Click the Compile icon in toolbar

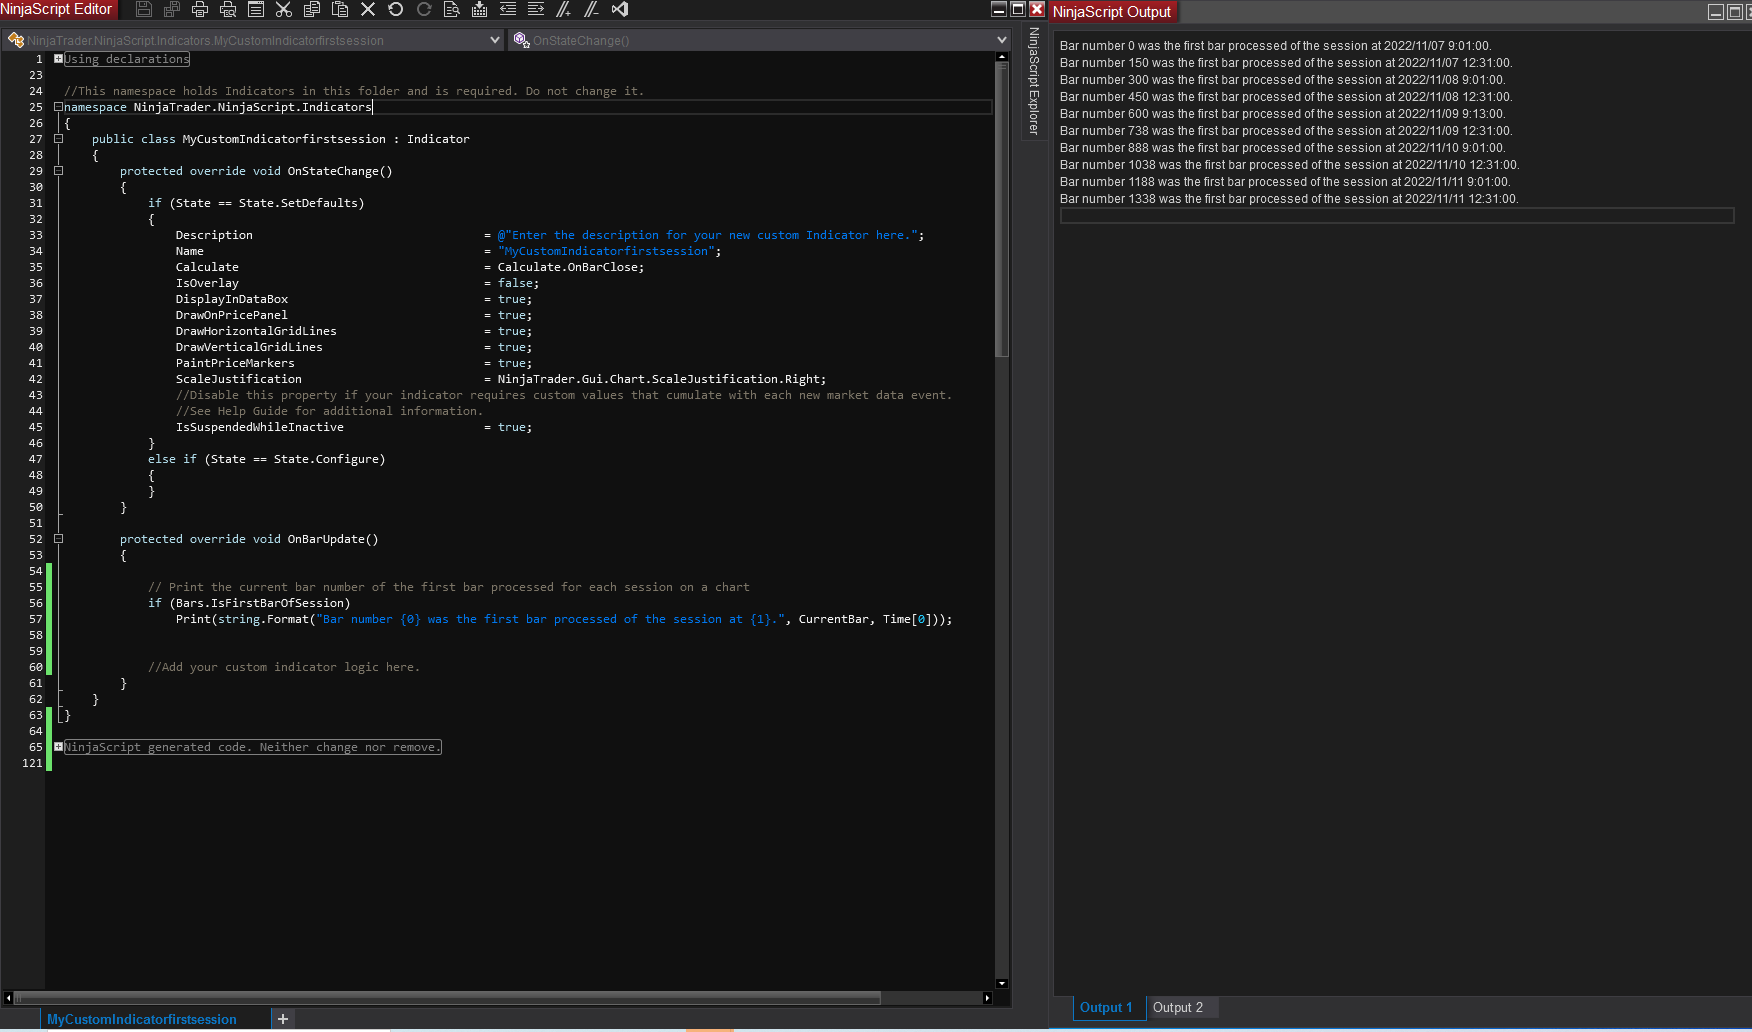(479, 9)
